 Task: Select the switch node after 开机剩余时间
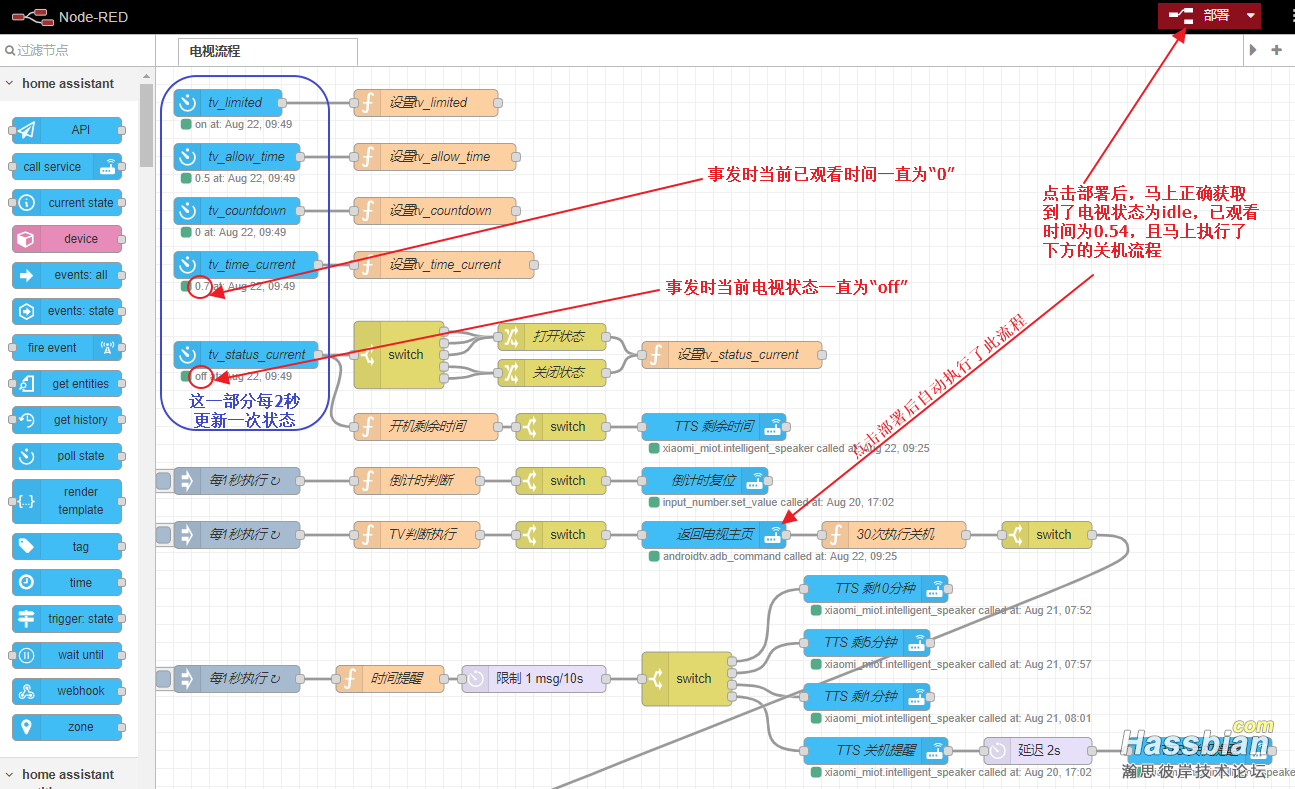pyautogui.click(x=561, y=426)
